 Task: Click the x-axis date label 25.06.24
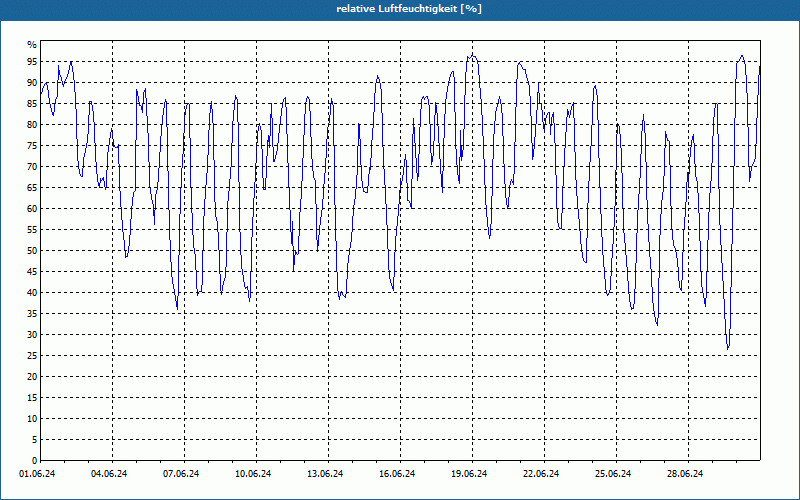[613, 474]
